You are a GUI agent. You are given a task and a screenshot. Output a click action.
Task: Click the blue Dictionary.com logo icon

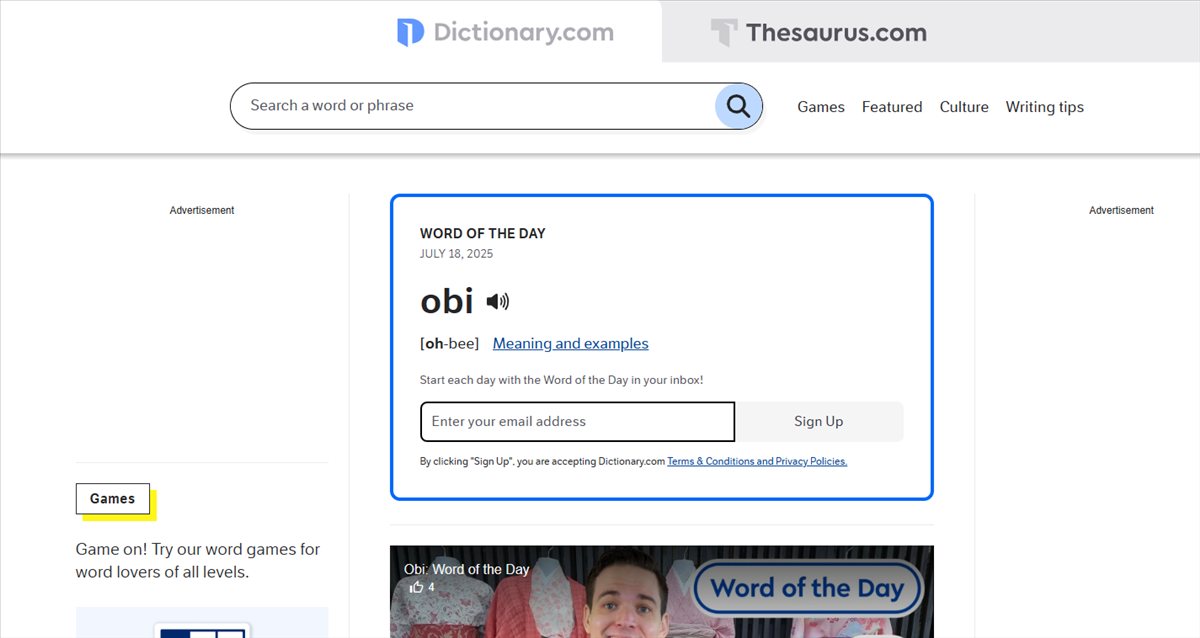pyautogui.click(x=410, y=32)
